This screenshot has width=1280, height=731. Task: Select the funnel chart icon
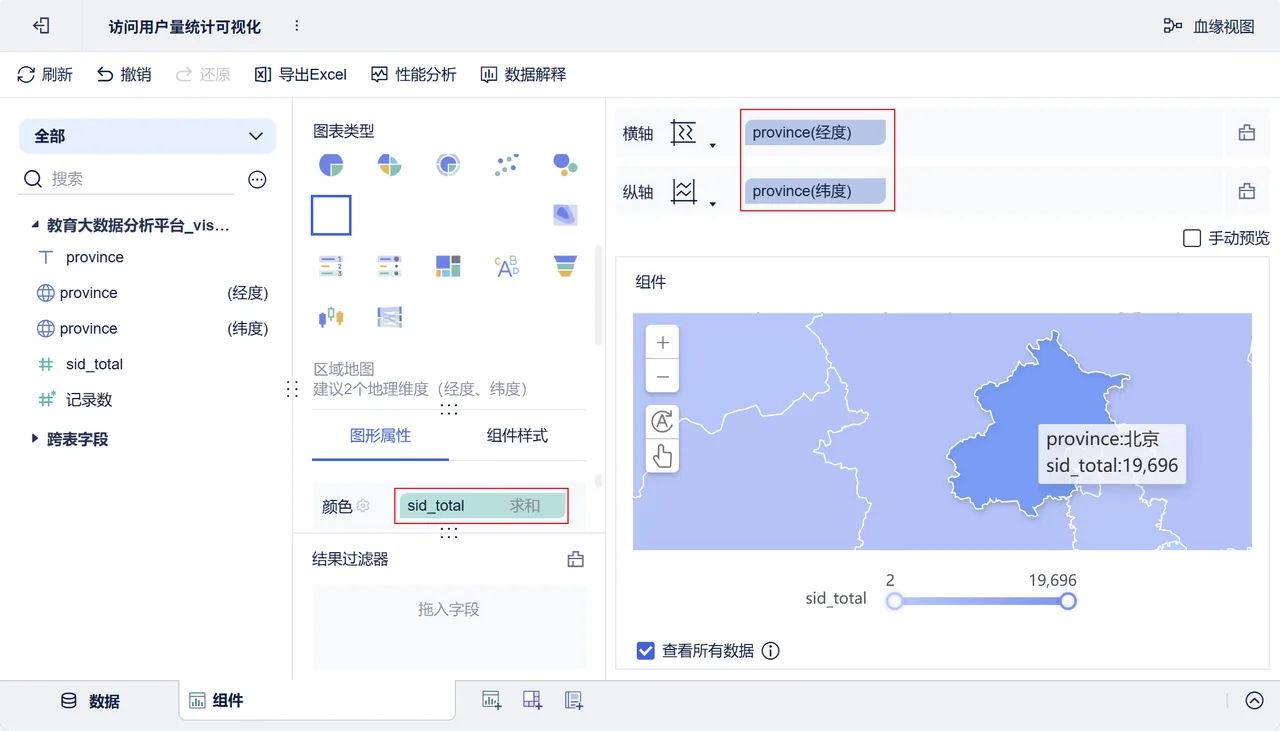pyautogui.click(x=565, y=266)
